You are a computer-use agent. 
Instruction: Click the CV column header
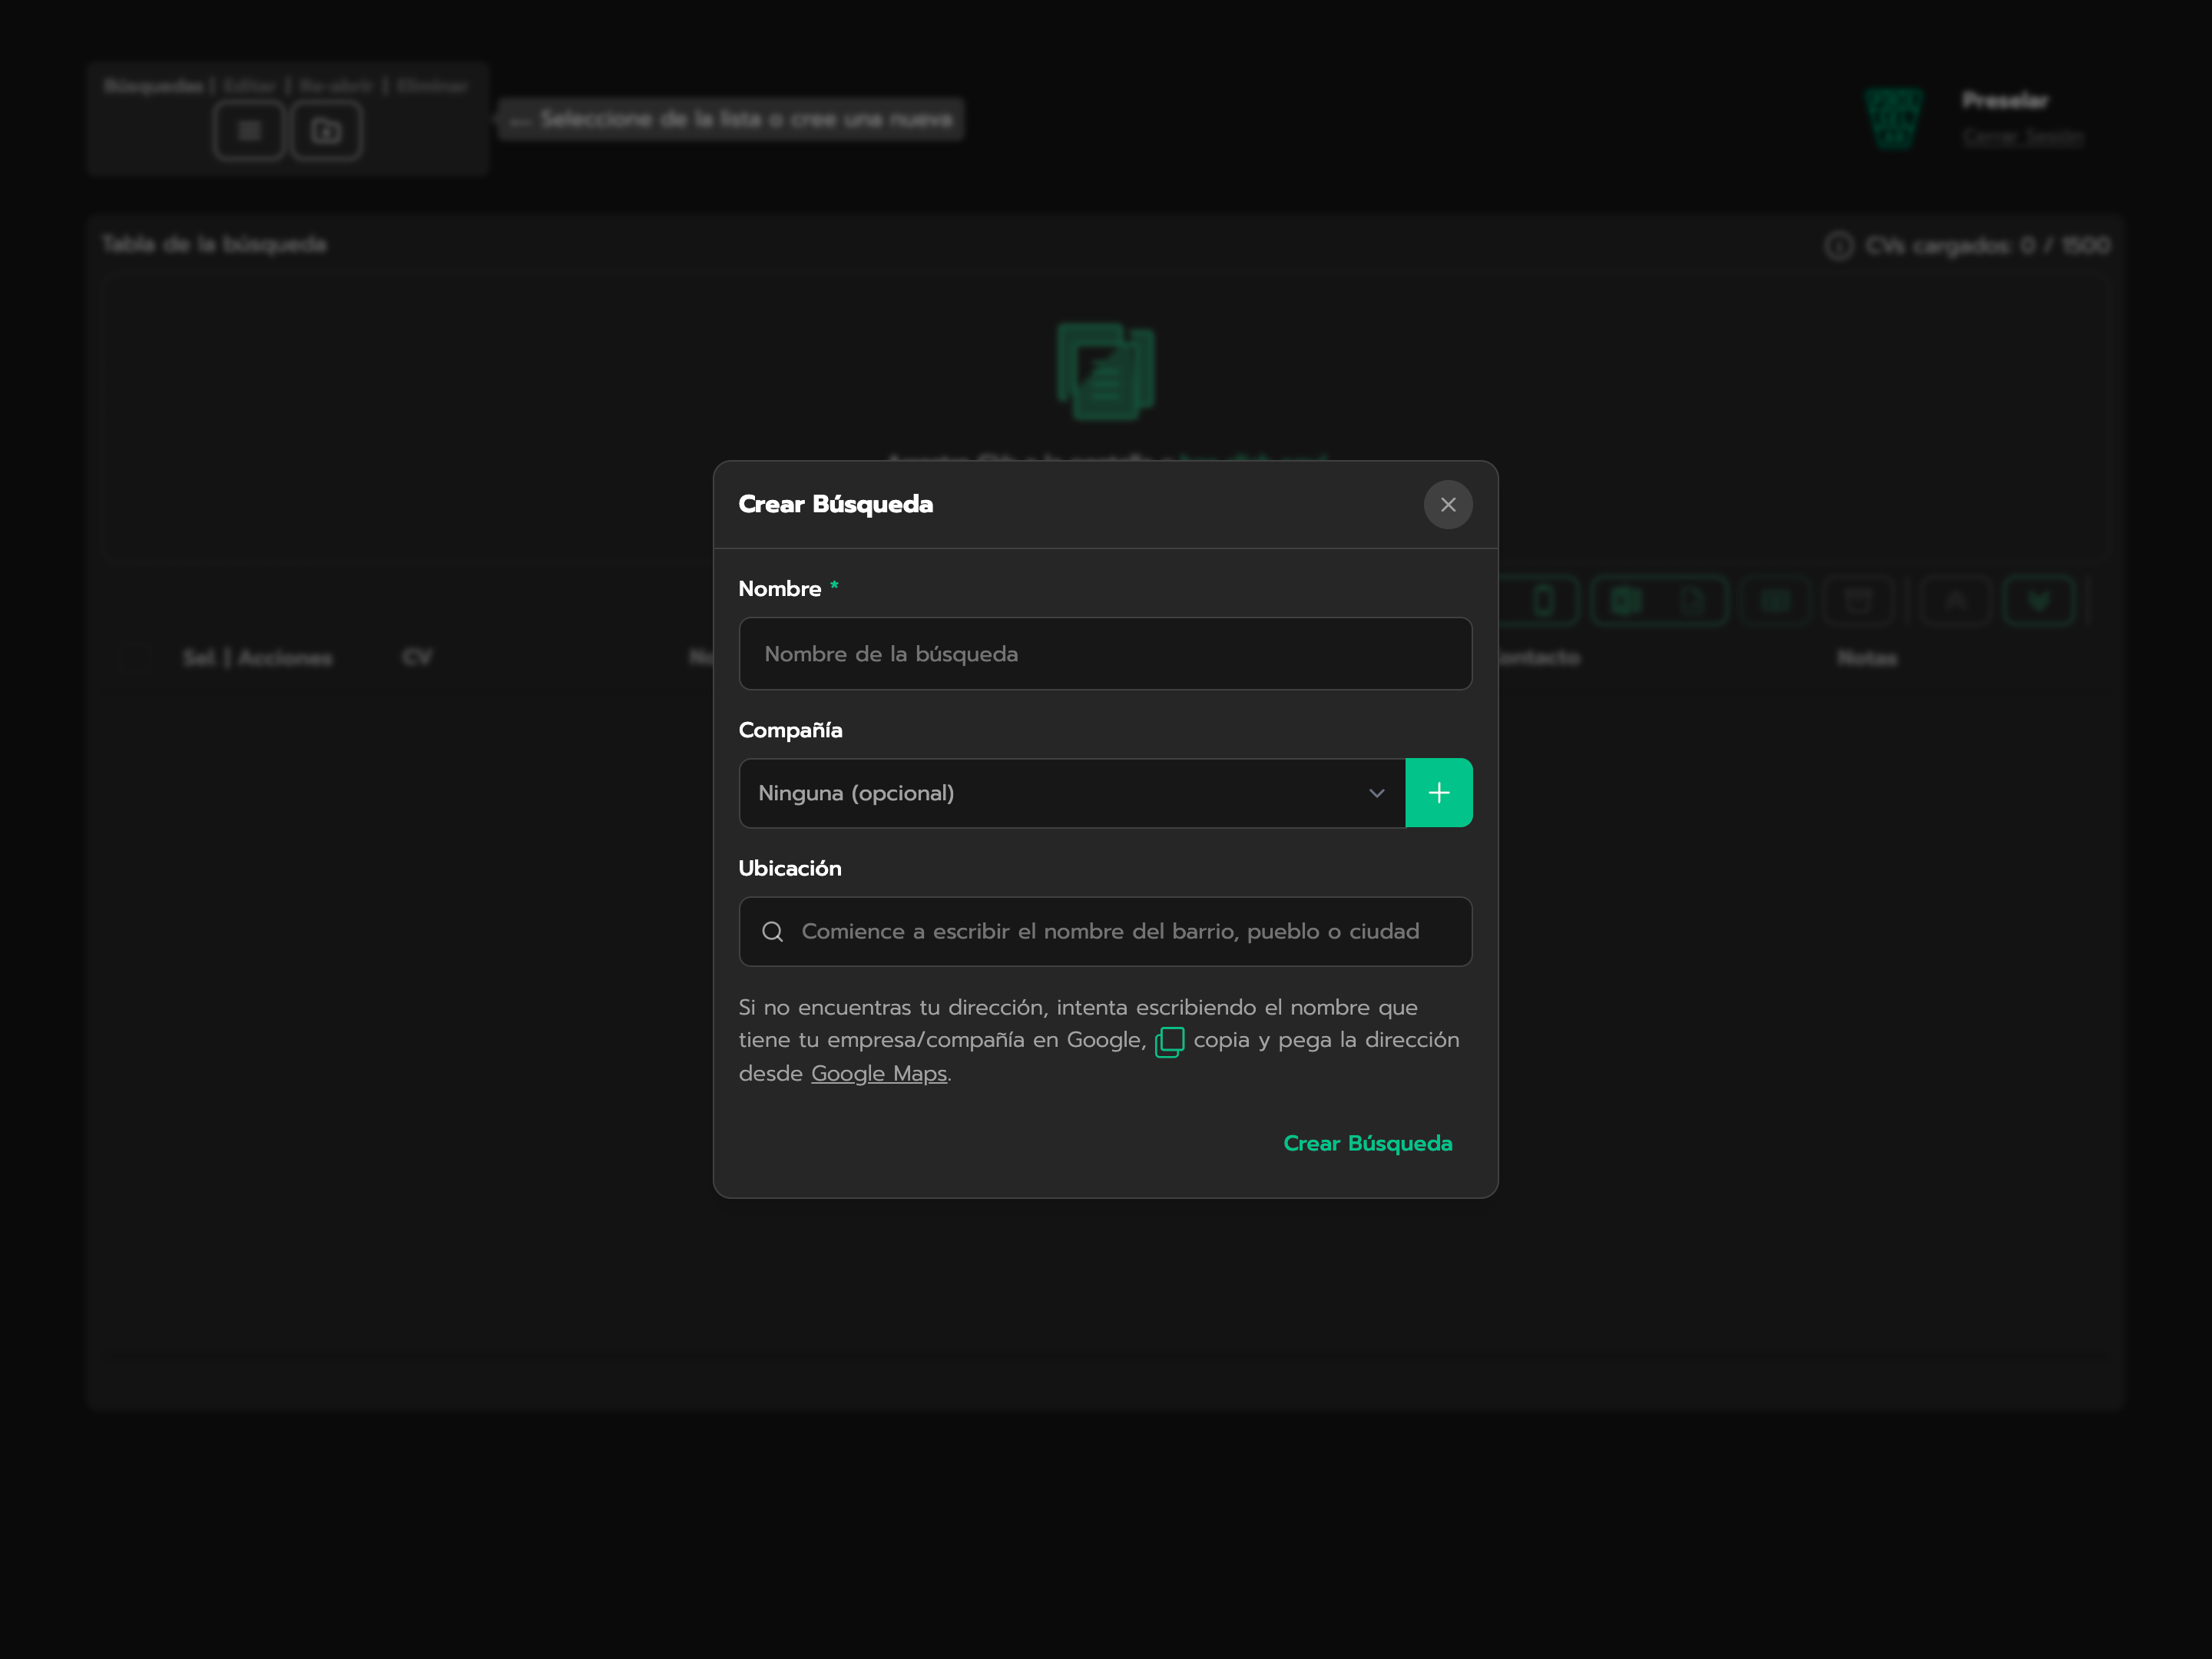coord(417,657)
